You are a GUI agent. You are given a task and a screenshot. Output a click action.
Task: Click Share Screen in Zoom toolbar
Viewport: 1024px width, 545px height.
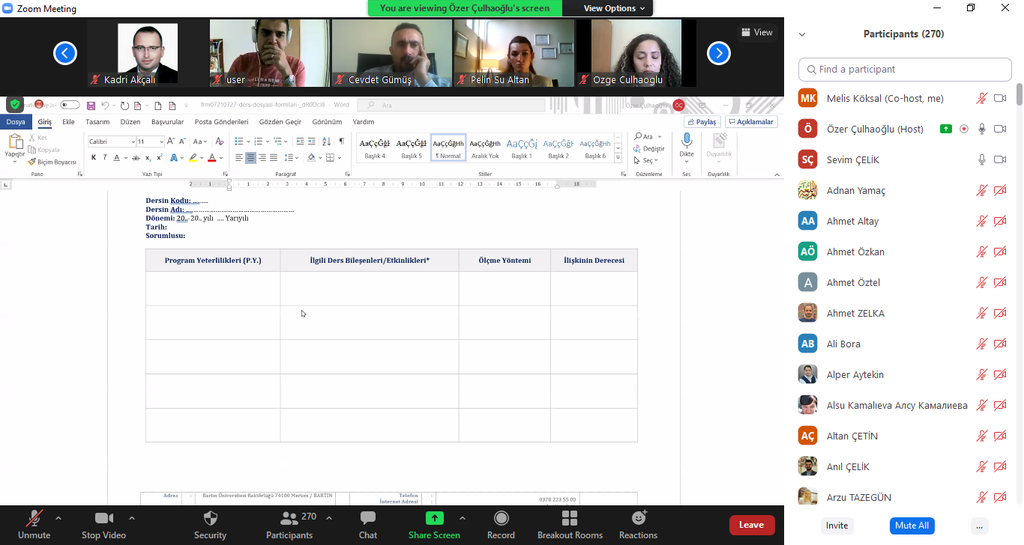click(x=434, y=525)
